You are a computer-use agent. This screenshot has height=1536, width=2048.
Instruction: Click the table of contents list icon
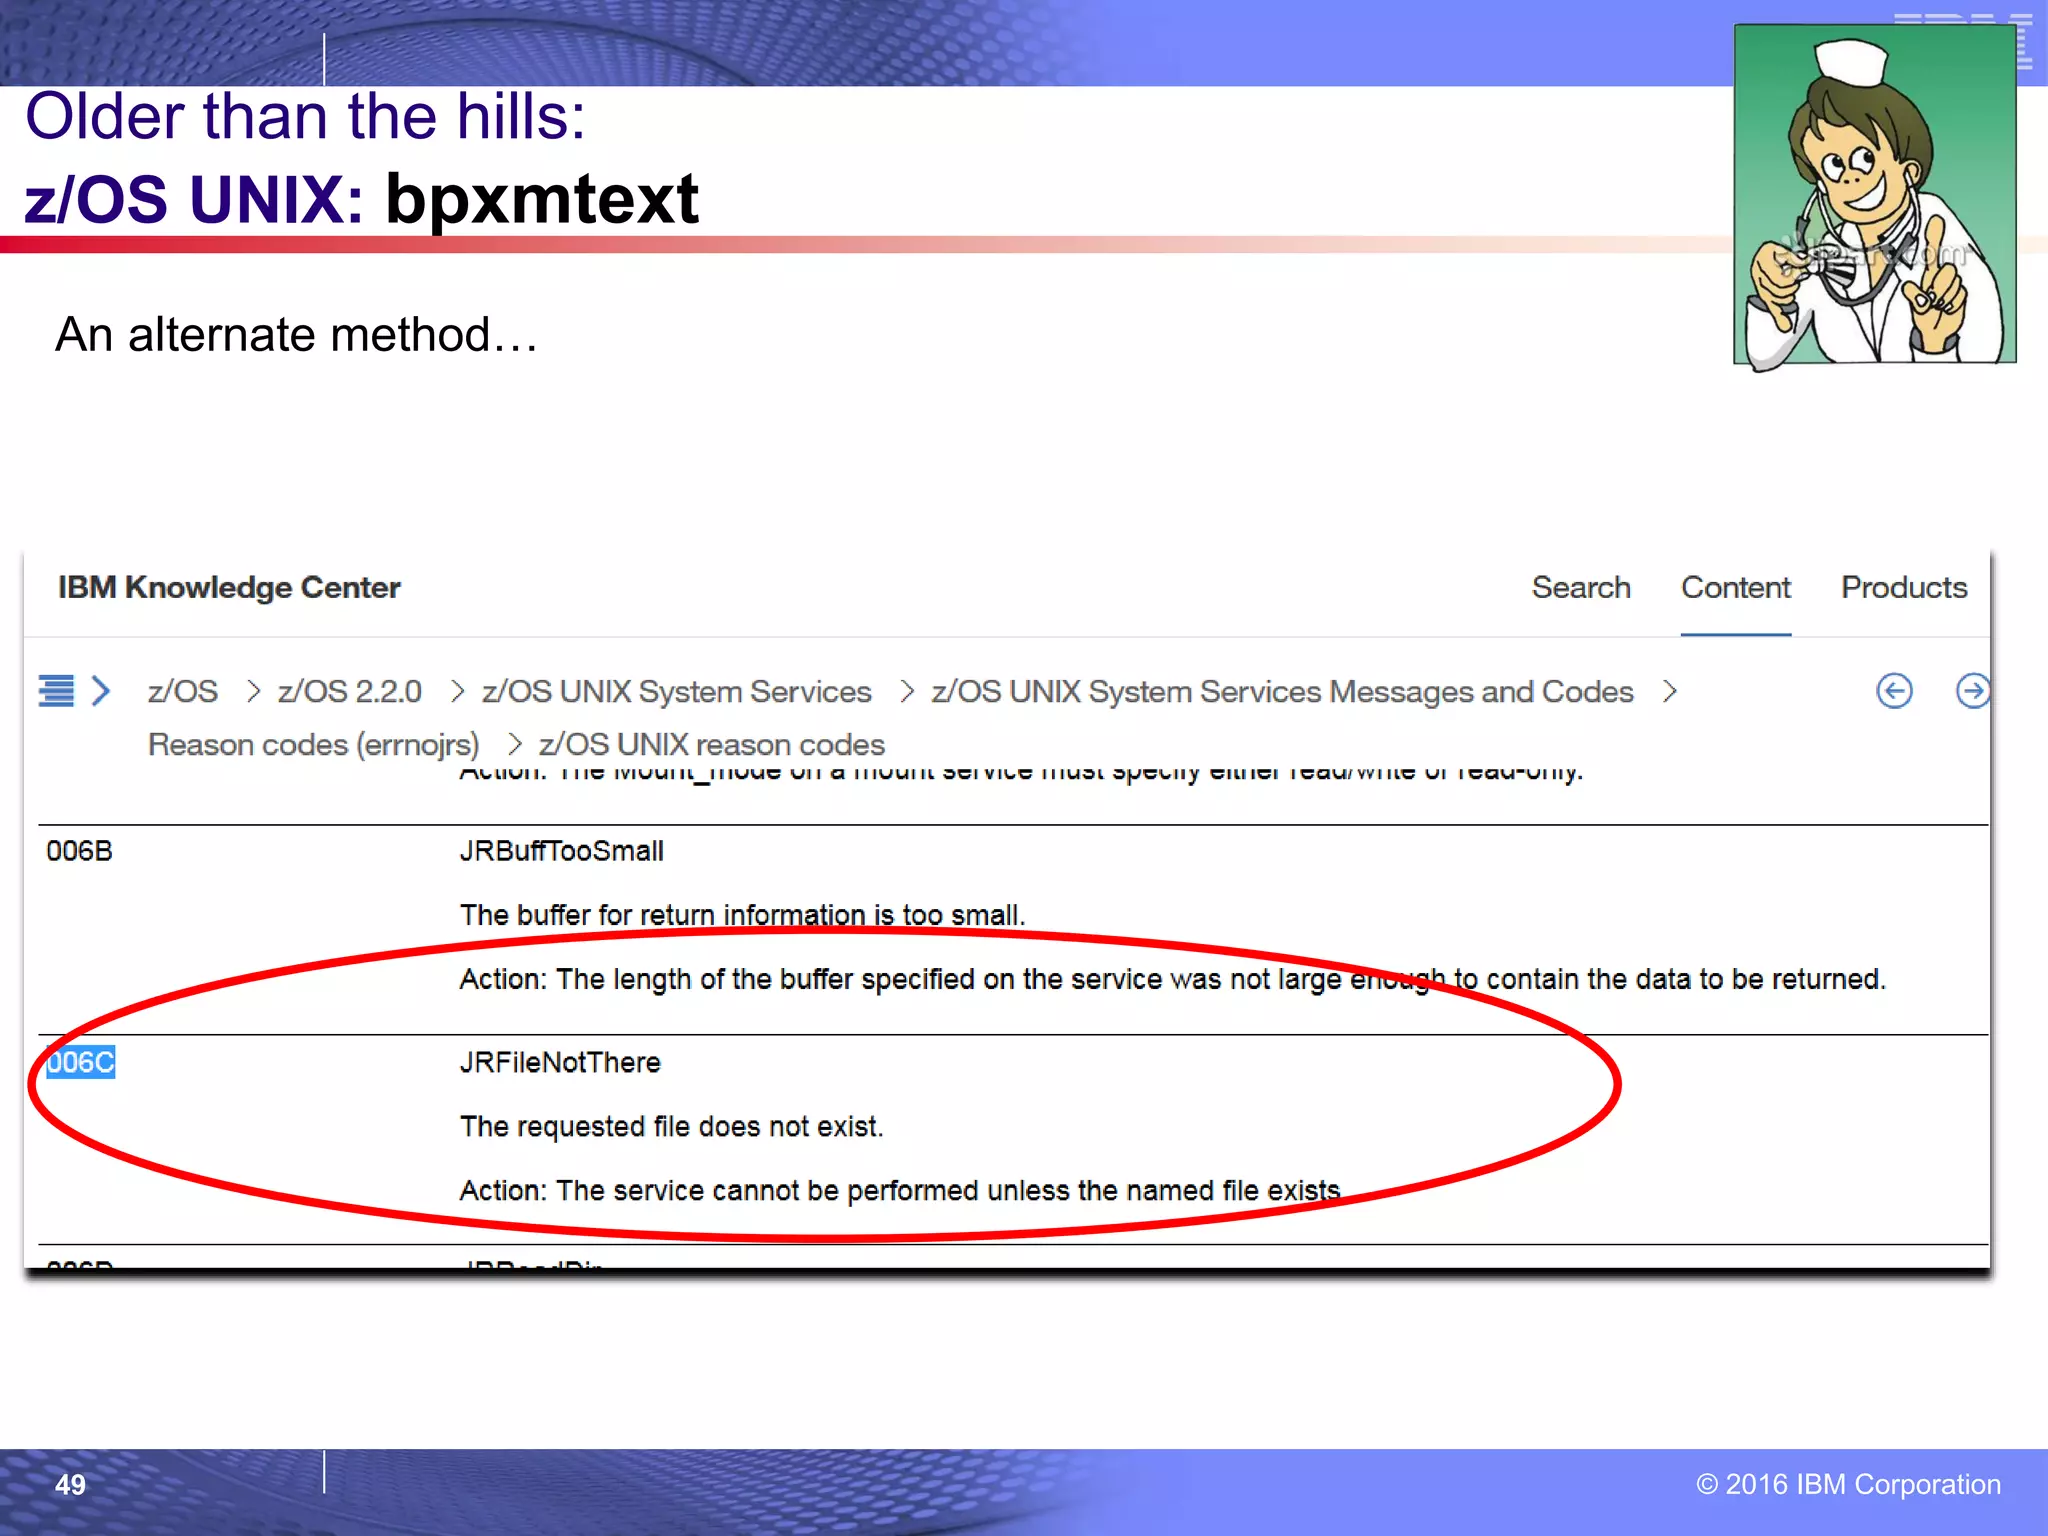click(56, 691)
